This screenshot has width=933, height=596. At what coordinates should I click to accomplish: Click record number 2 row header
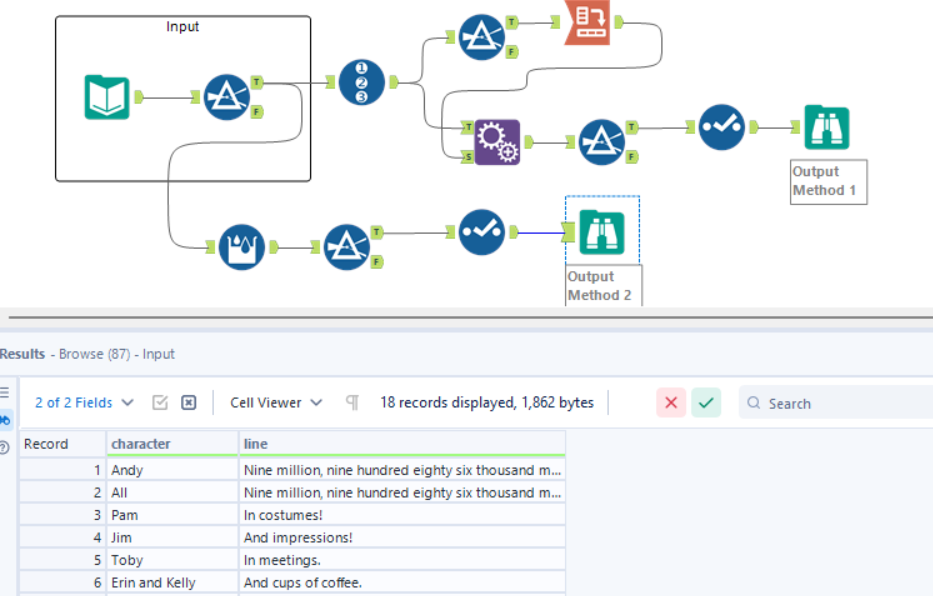(62, 493)
